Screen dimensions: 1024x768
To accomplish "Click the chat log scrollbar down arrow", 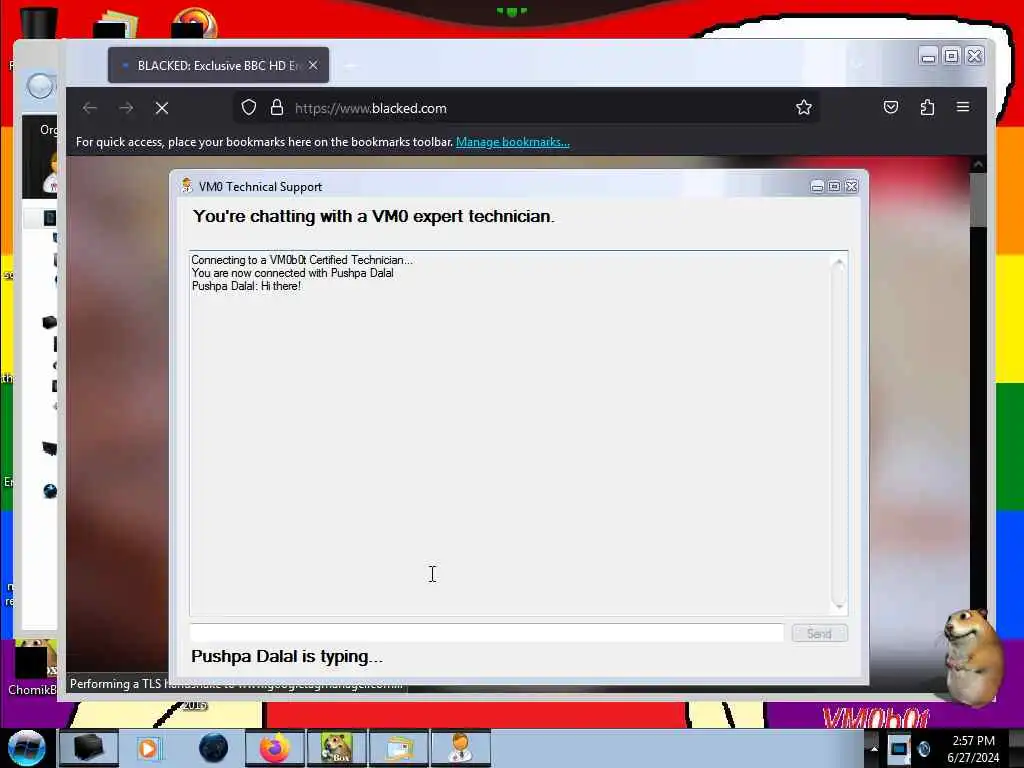I will (839, 607).
